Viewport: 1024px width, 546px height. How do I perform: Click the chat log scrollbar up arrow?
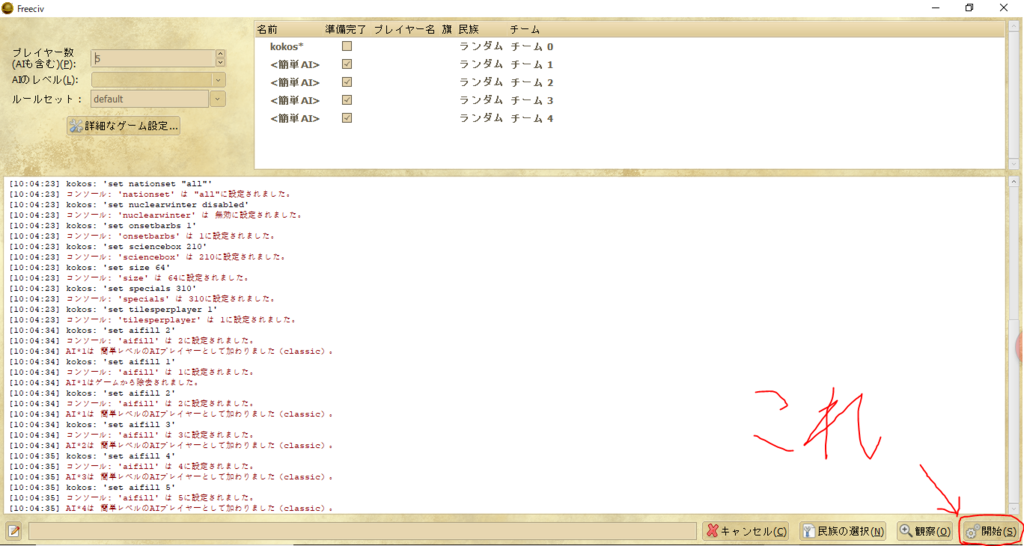(x=1013, y=182)
